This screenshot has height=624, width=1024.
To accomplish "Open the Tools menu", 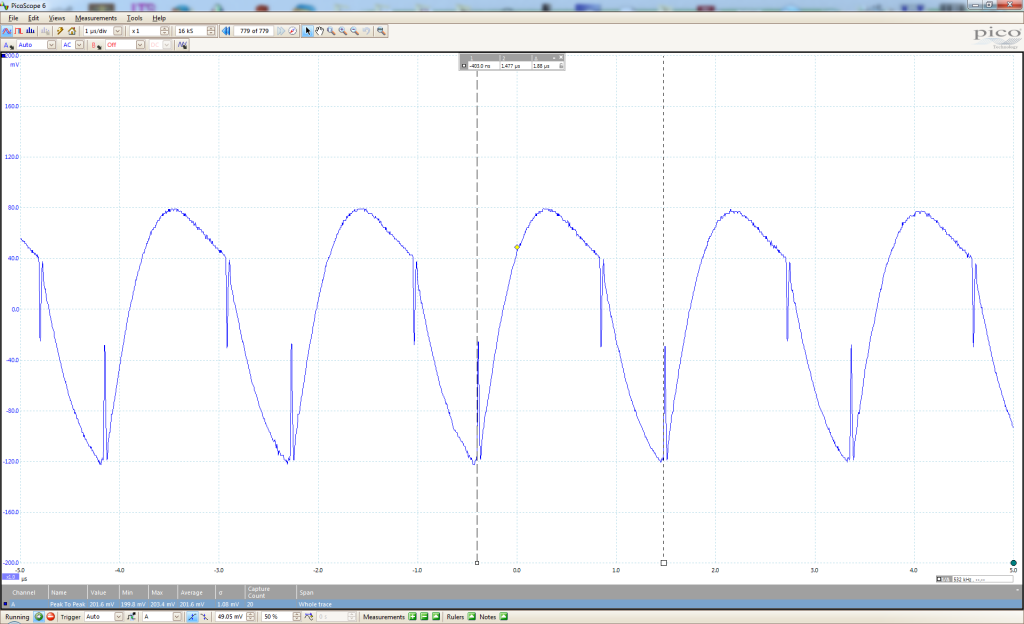I will [135, 18].
